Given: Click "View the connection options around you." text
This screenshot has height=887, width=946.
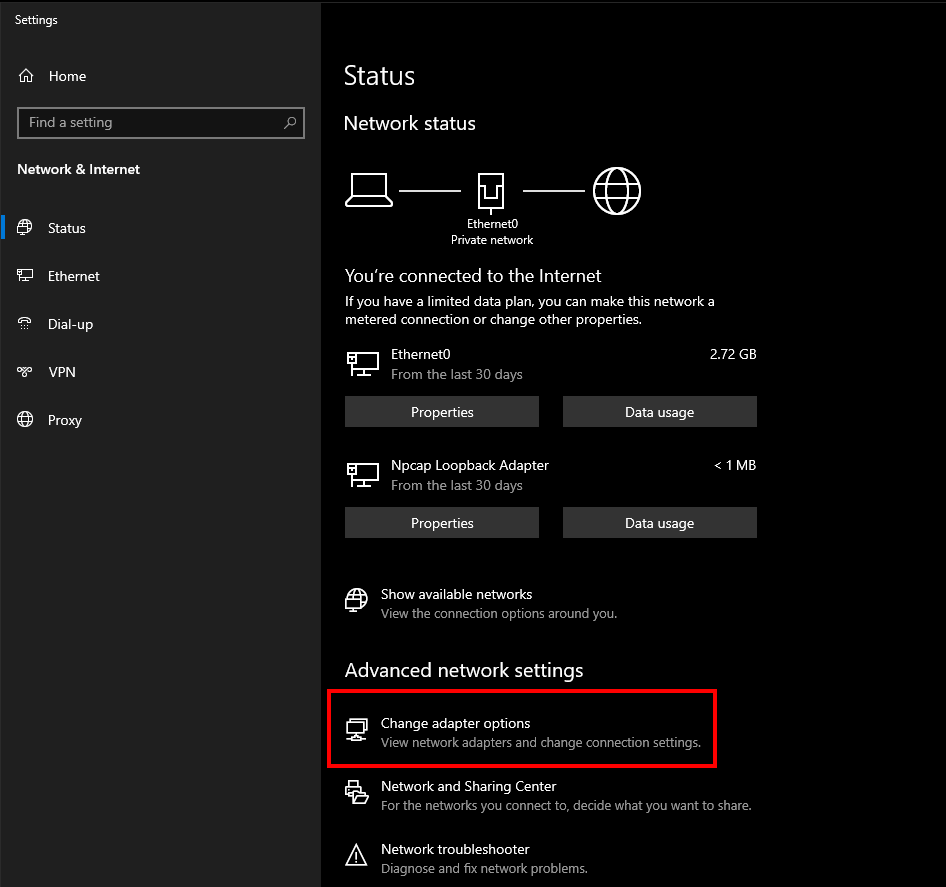Looking at the screenshot, I should click(498, 614).
